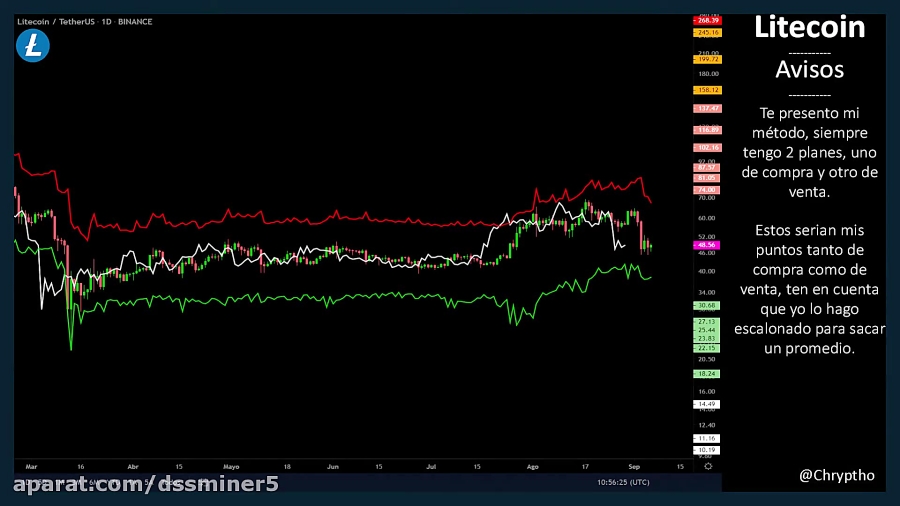This screenshot has width=900, height=506.
Task: Click the pink 81.05 price level
Action: tap(706, 178)
